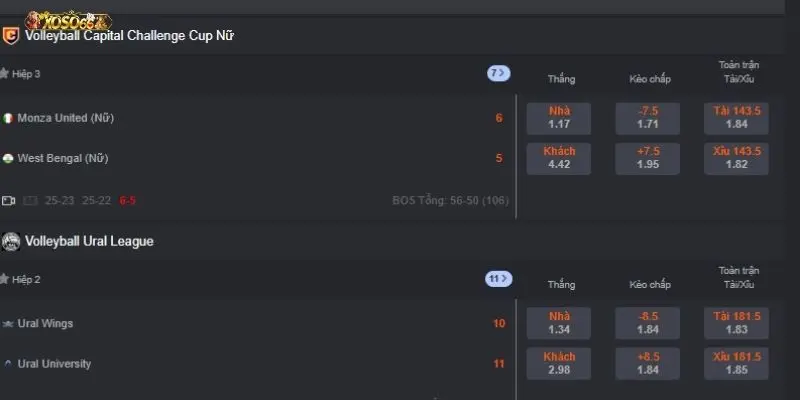The image size is (800, 400).
Task: Click the Ural League round logo icon
Action: pyautogui.click(x=11, y=241)
